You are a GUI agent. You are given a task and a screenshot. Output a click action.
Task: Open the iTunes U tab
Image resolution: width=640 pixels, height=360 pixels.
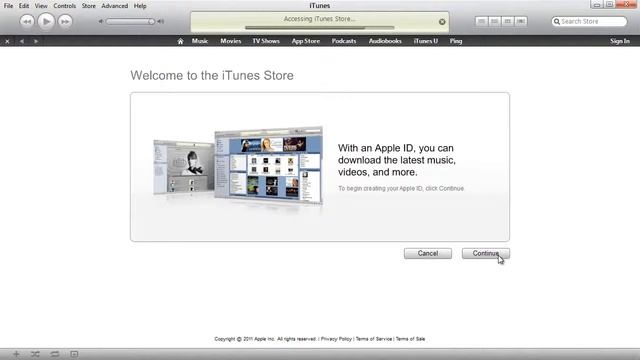click(425, 41)
